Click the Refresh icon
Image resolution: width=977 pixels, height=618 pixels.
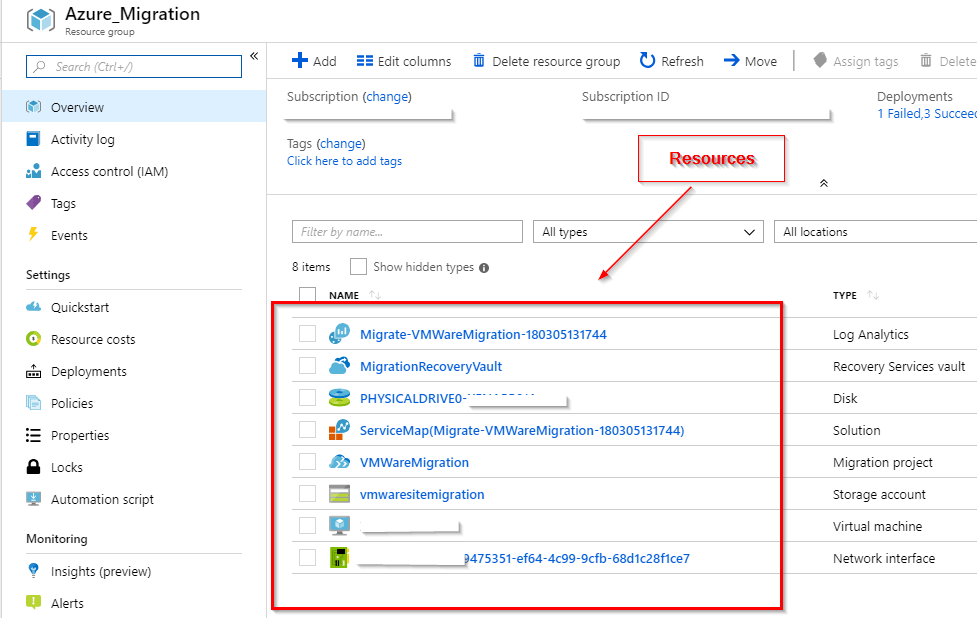[x=648, y=61]
